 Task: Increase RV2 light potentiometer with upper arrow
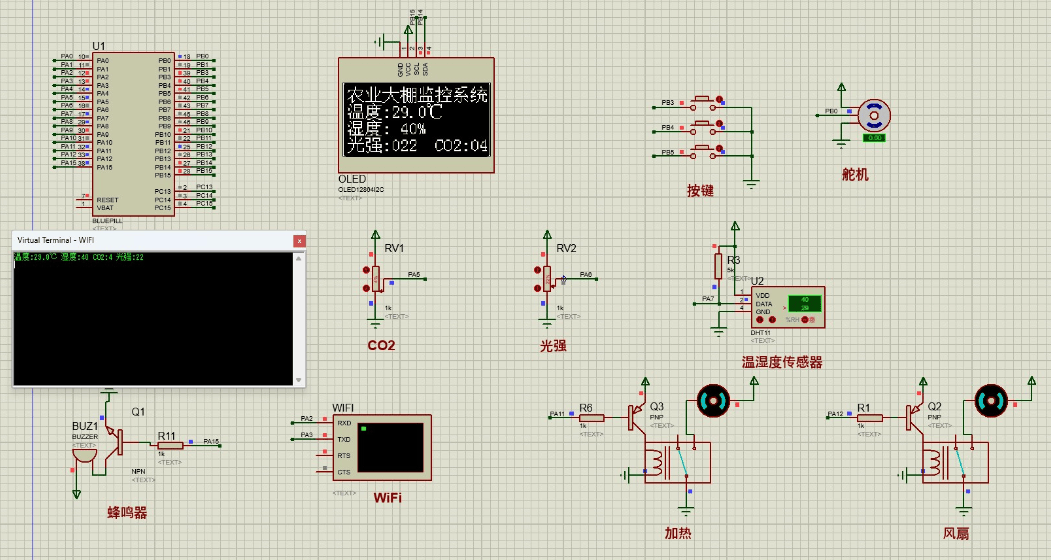538,269
